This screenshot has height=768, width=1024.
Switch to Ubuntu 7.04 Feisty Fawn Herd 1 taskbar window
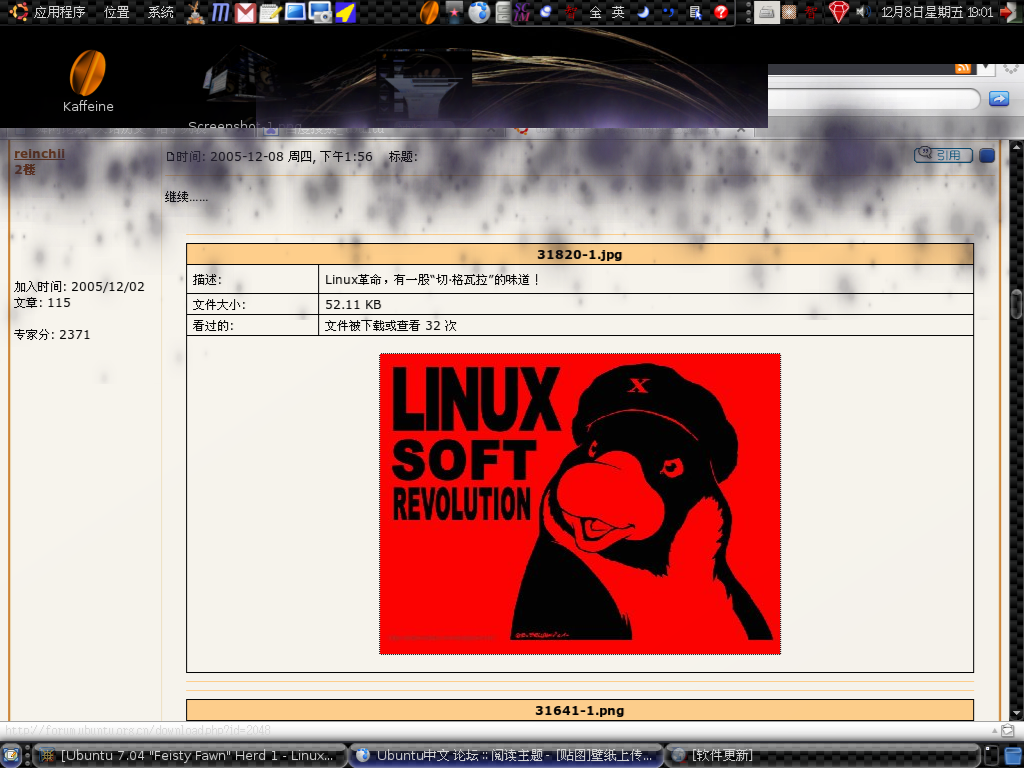[x=188, y=756]
